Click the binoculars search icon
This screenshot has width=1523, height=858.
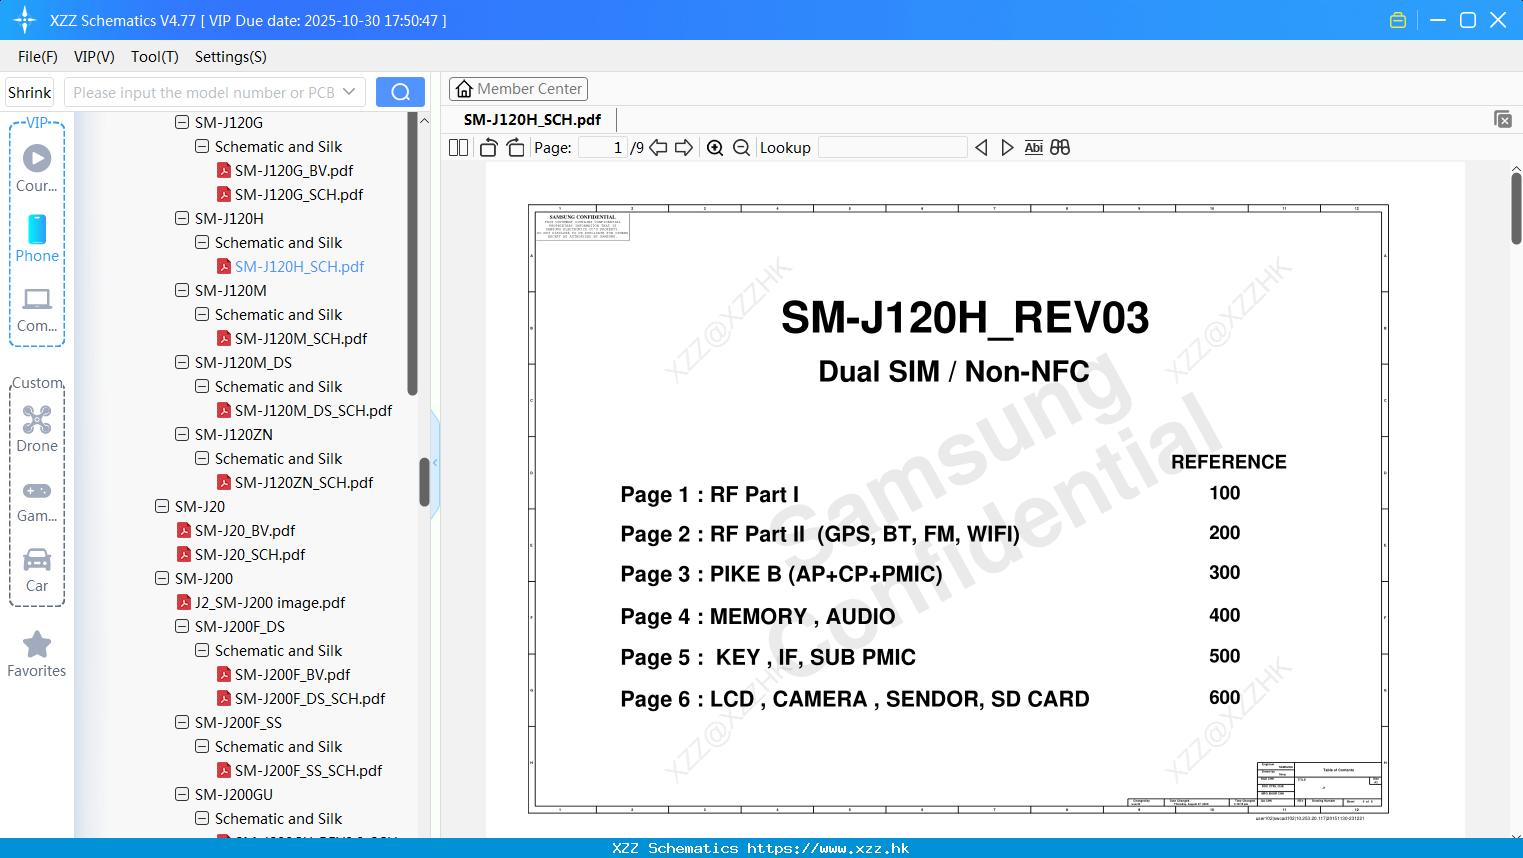[x=1060, y=147]
